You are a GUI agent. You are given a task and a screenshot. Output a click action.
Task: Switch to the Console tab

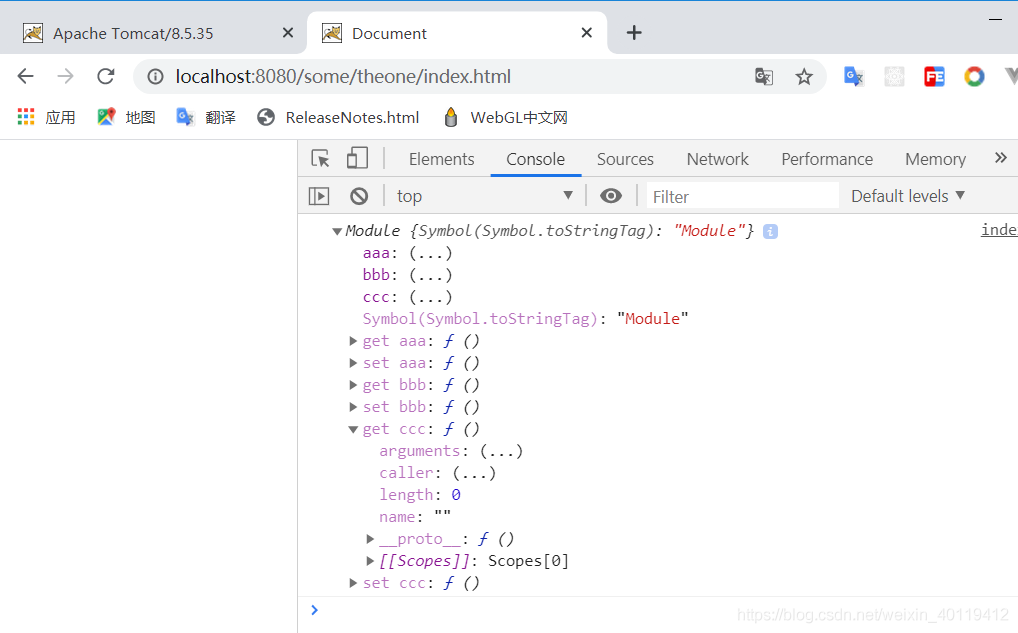(536, 159)
